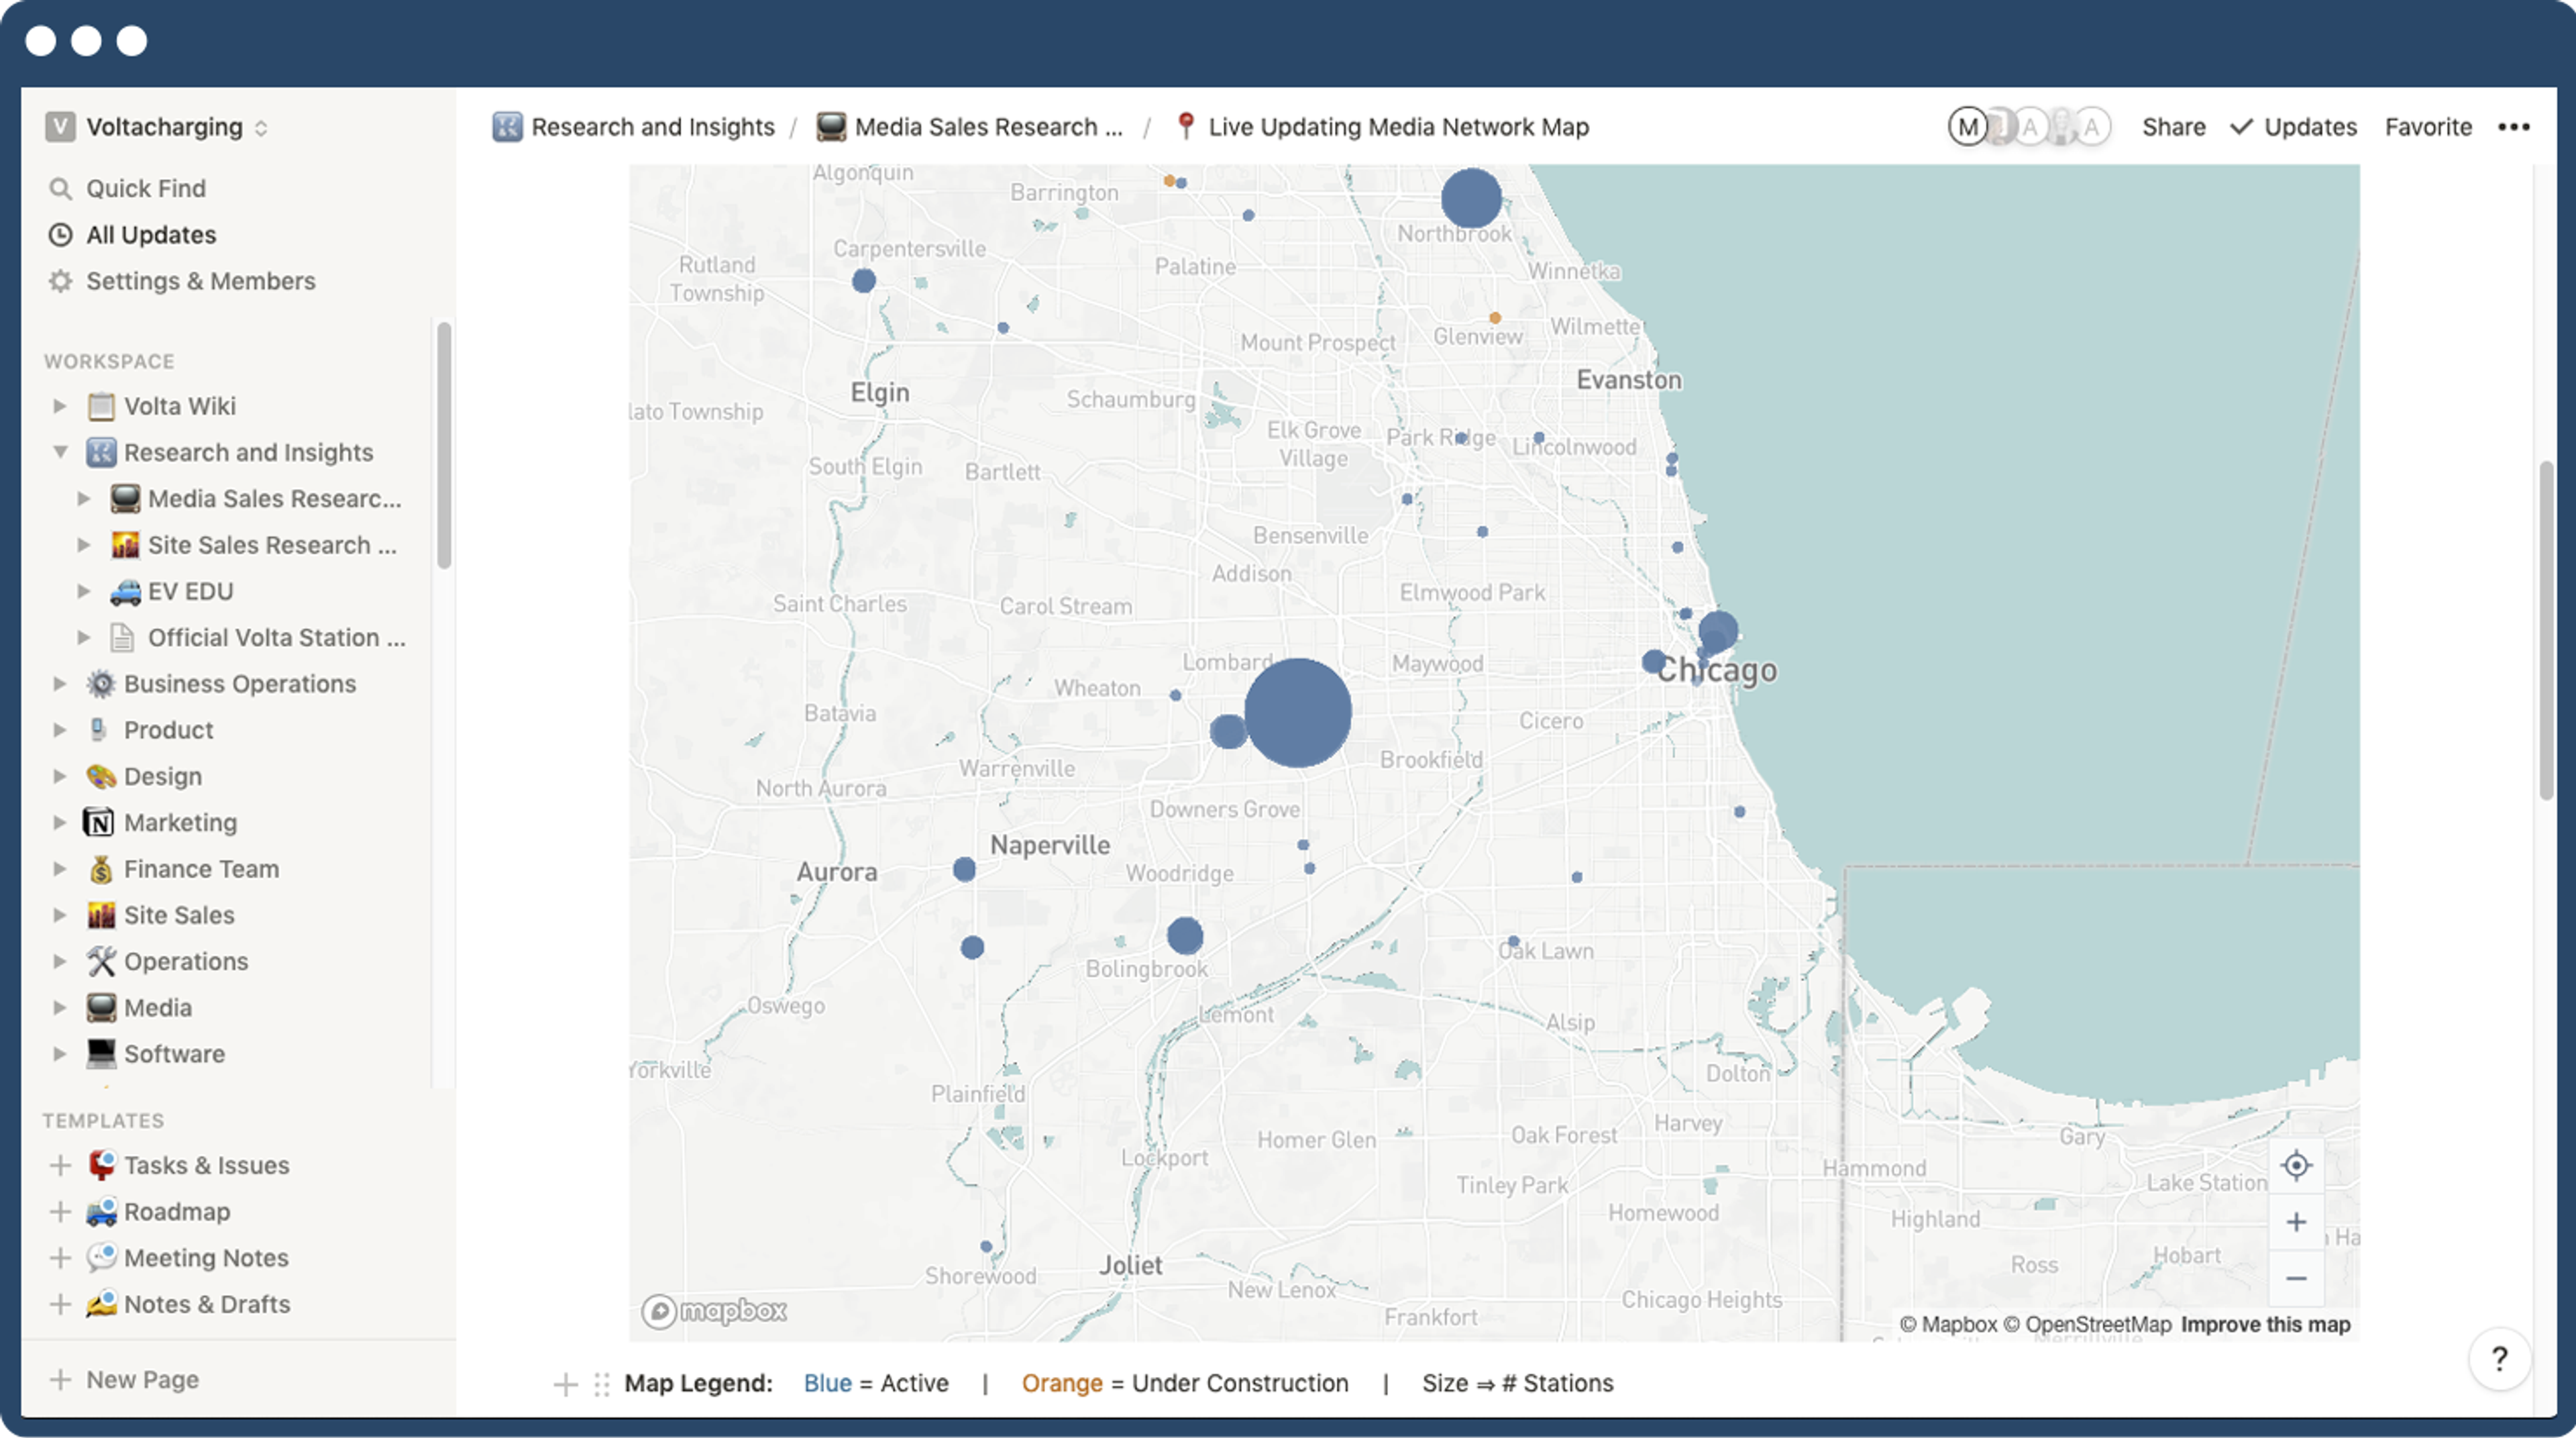This screenshot has height=1438, width=2576.
Task: Collapse the Research and Insights section
Action: click(x=60, y=452)
